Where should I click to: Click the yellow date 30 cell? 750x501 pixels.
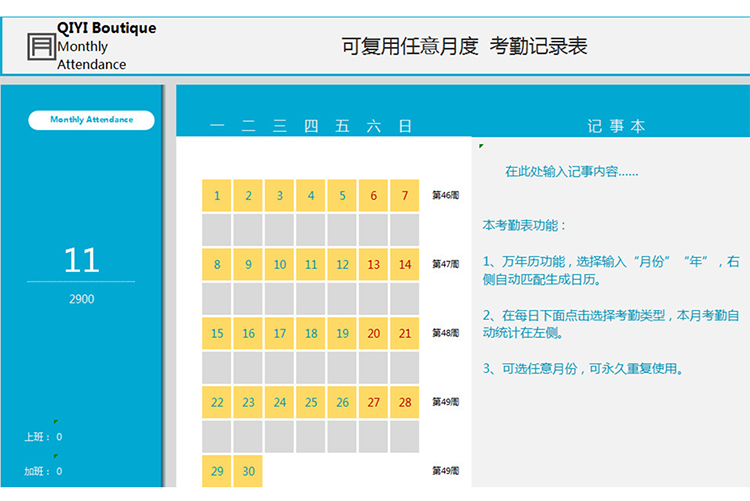pyautogui.click(x=248, y=471)
